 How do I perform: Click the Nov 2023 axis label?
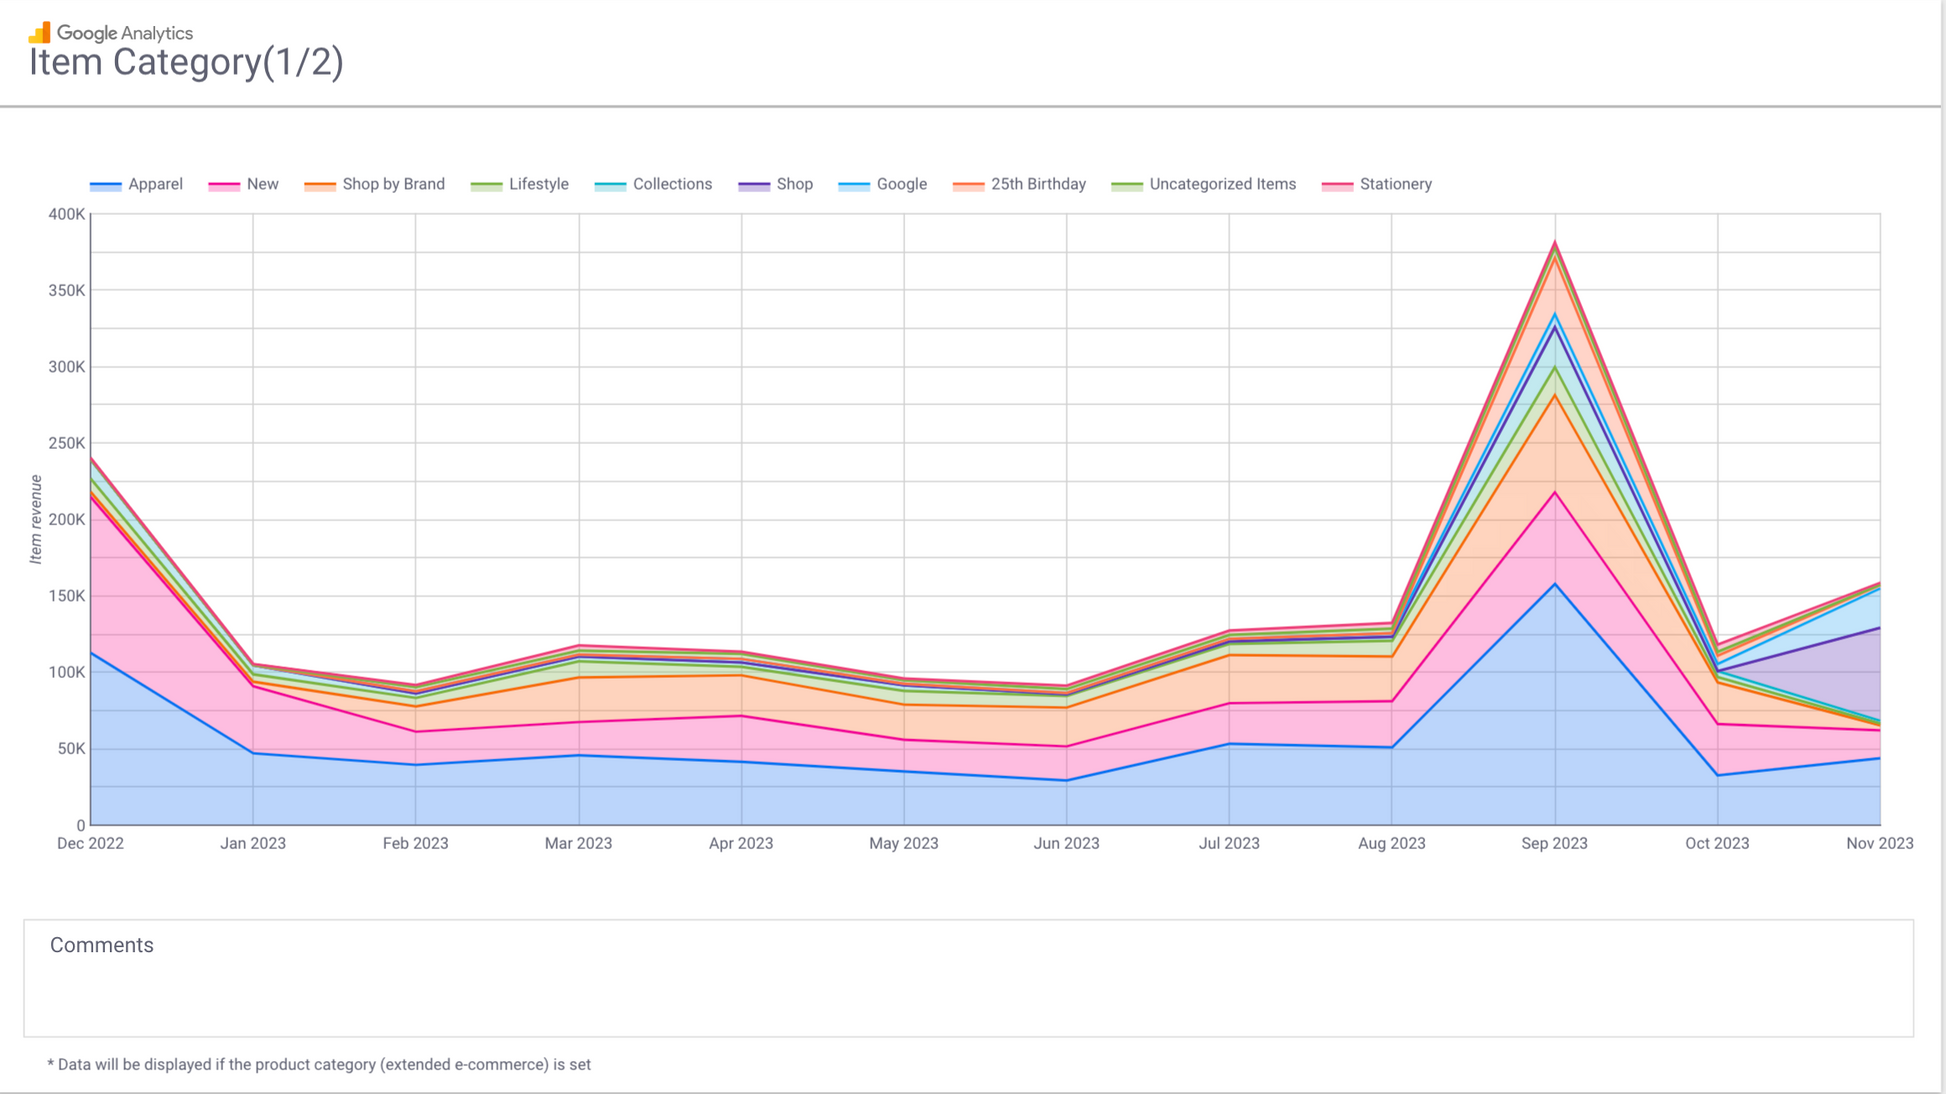point(1878,843)
